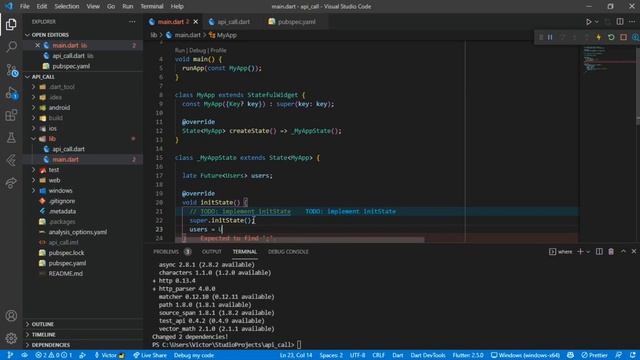This screenshot has width=640, height=360.
Task: Change CRLF line ending in status bar
Action: pos(378,355)
